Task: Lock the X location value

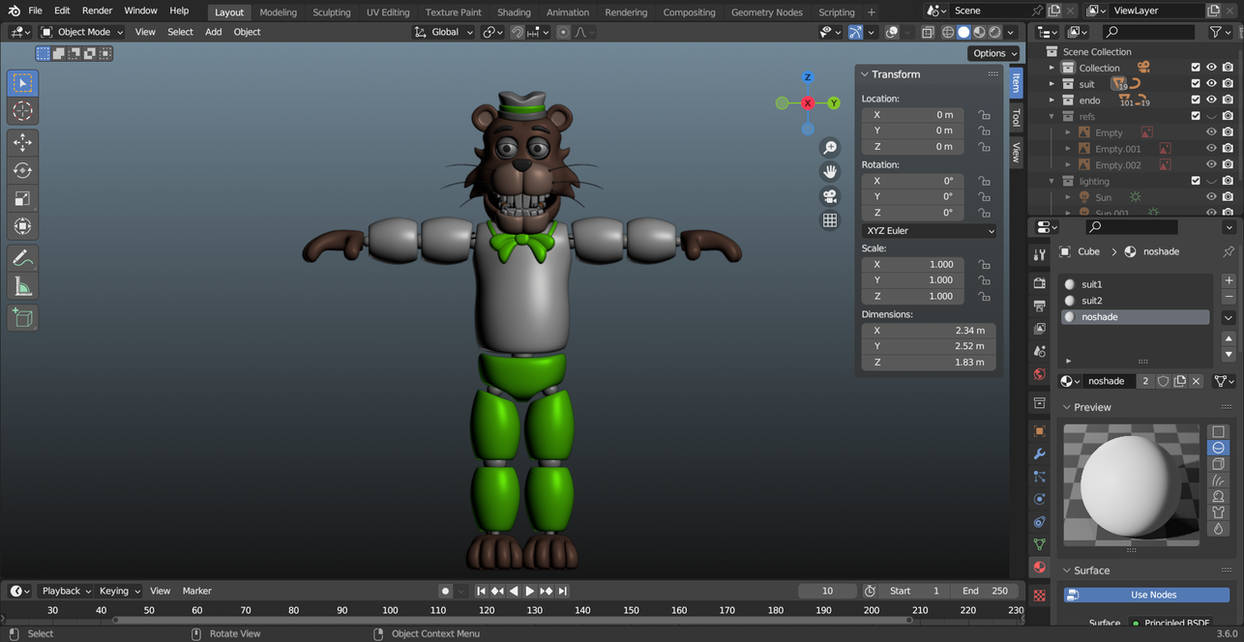Action: click(984, 115)
